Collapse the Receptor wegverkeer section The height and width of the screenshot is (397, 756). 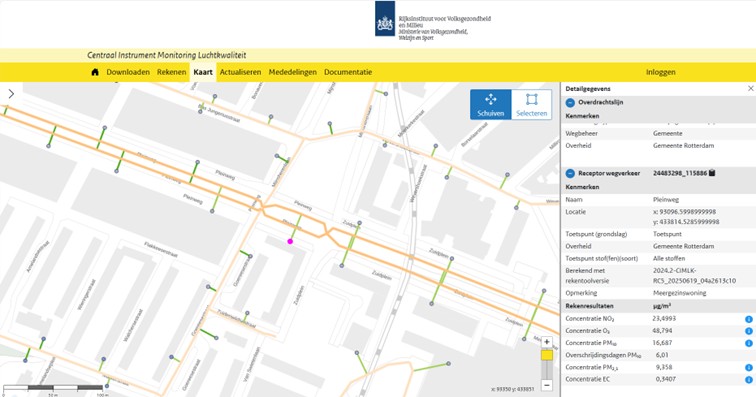(570, 173)
